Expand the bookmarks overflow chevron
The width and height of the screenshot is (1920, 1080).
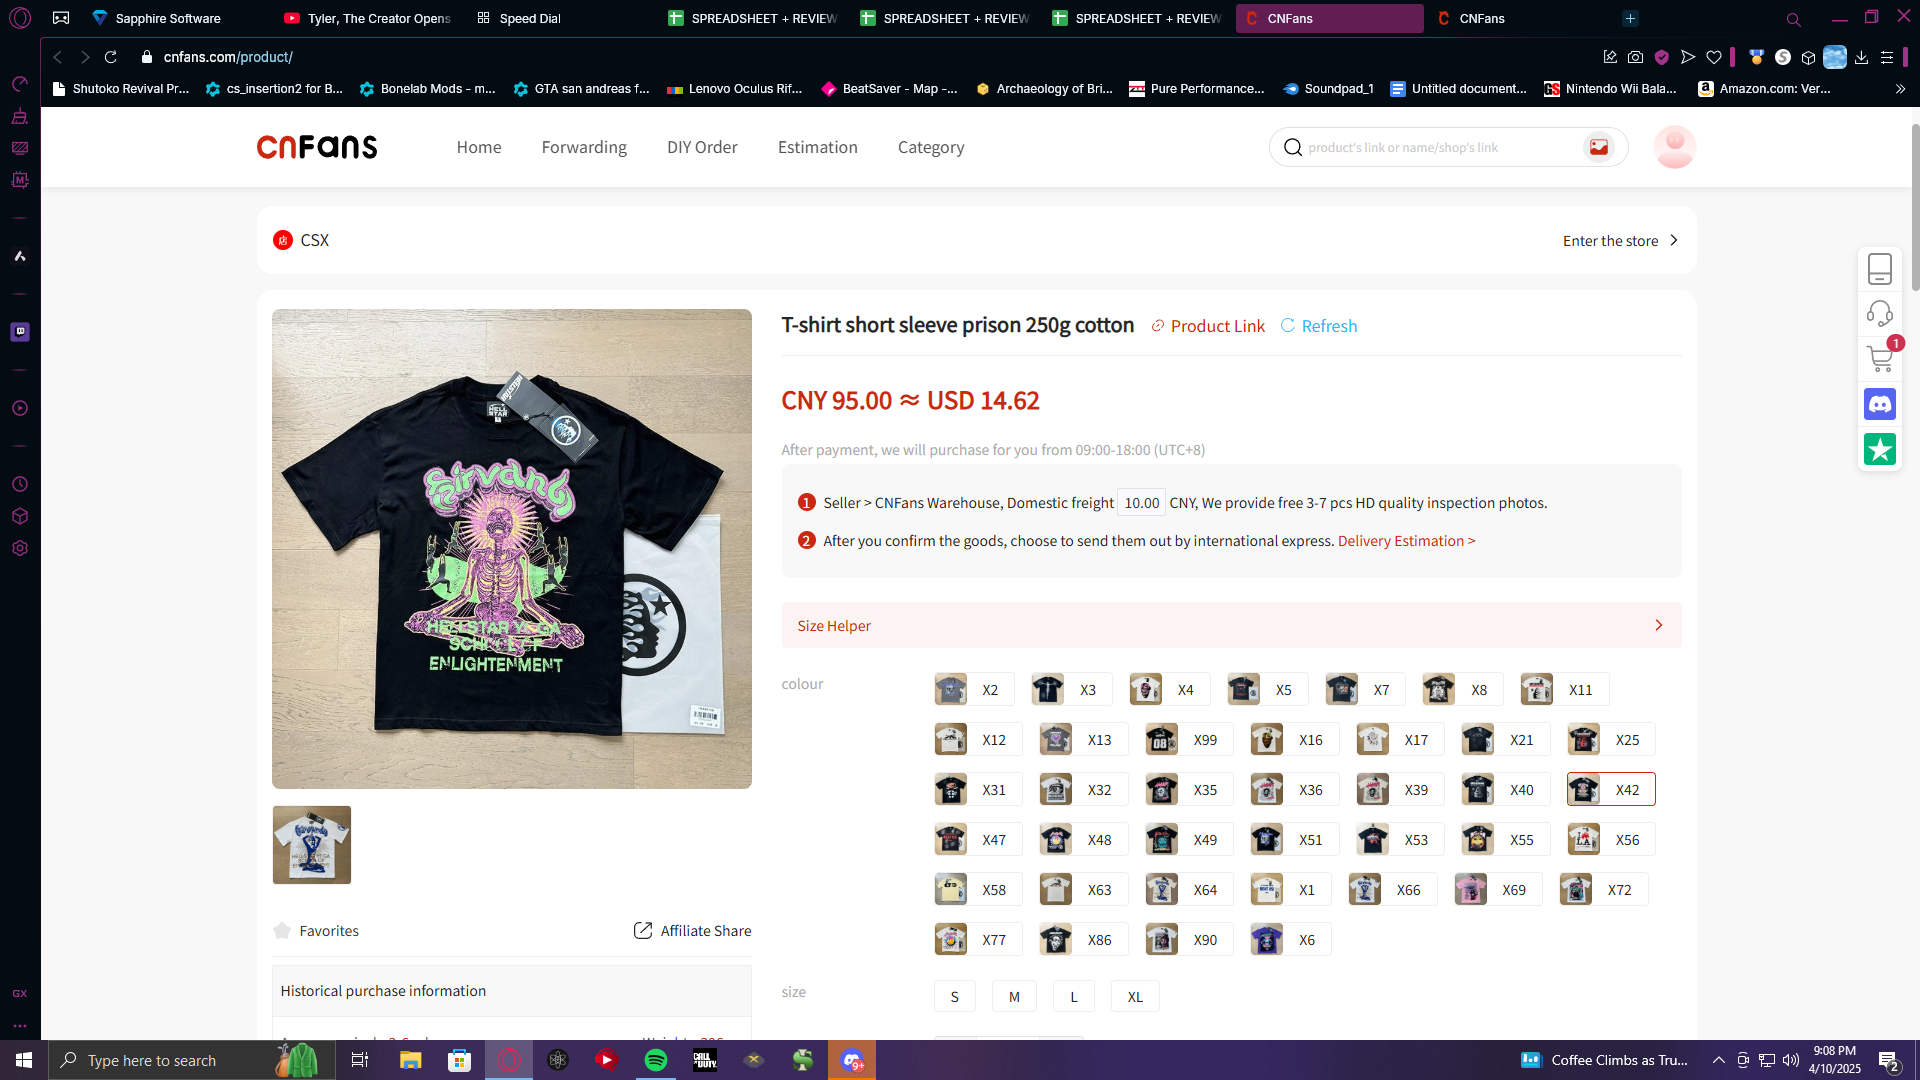tap(1900, 89)
